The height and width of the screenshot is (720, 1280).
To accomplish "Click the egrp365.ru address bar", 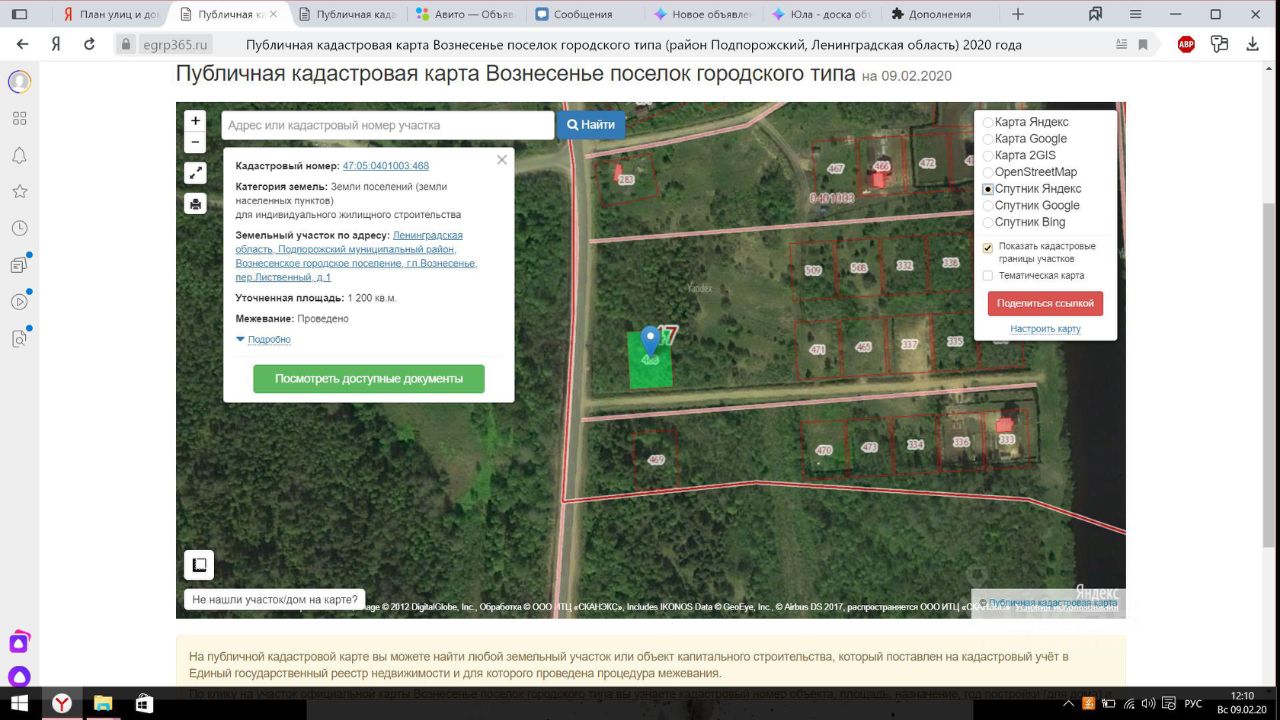I will pos(174,44).
